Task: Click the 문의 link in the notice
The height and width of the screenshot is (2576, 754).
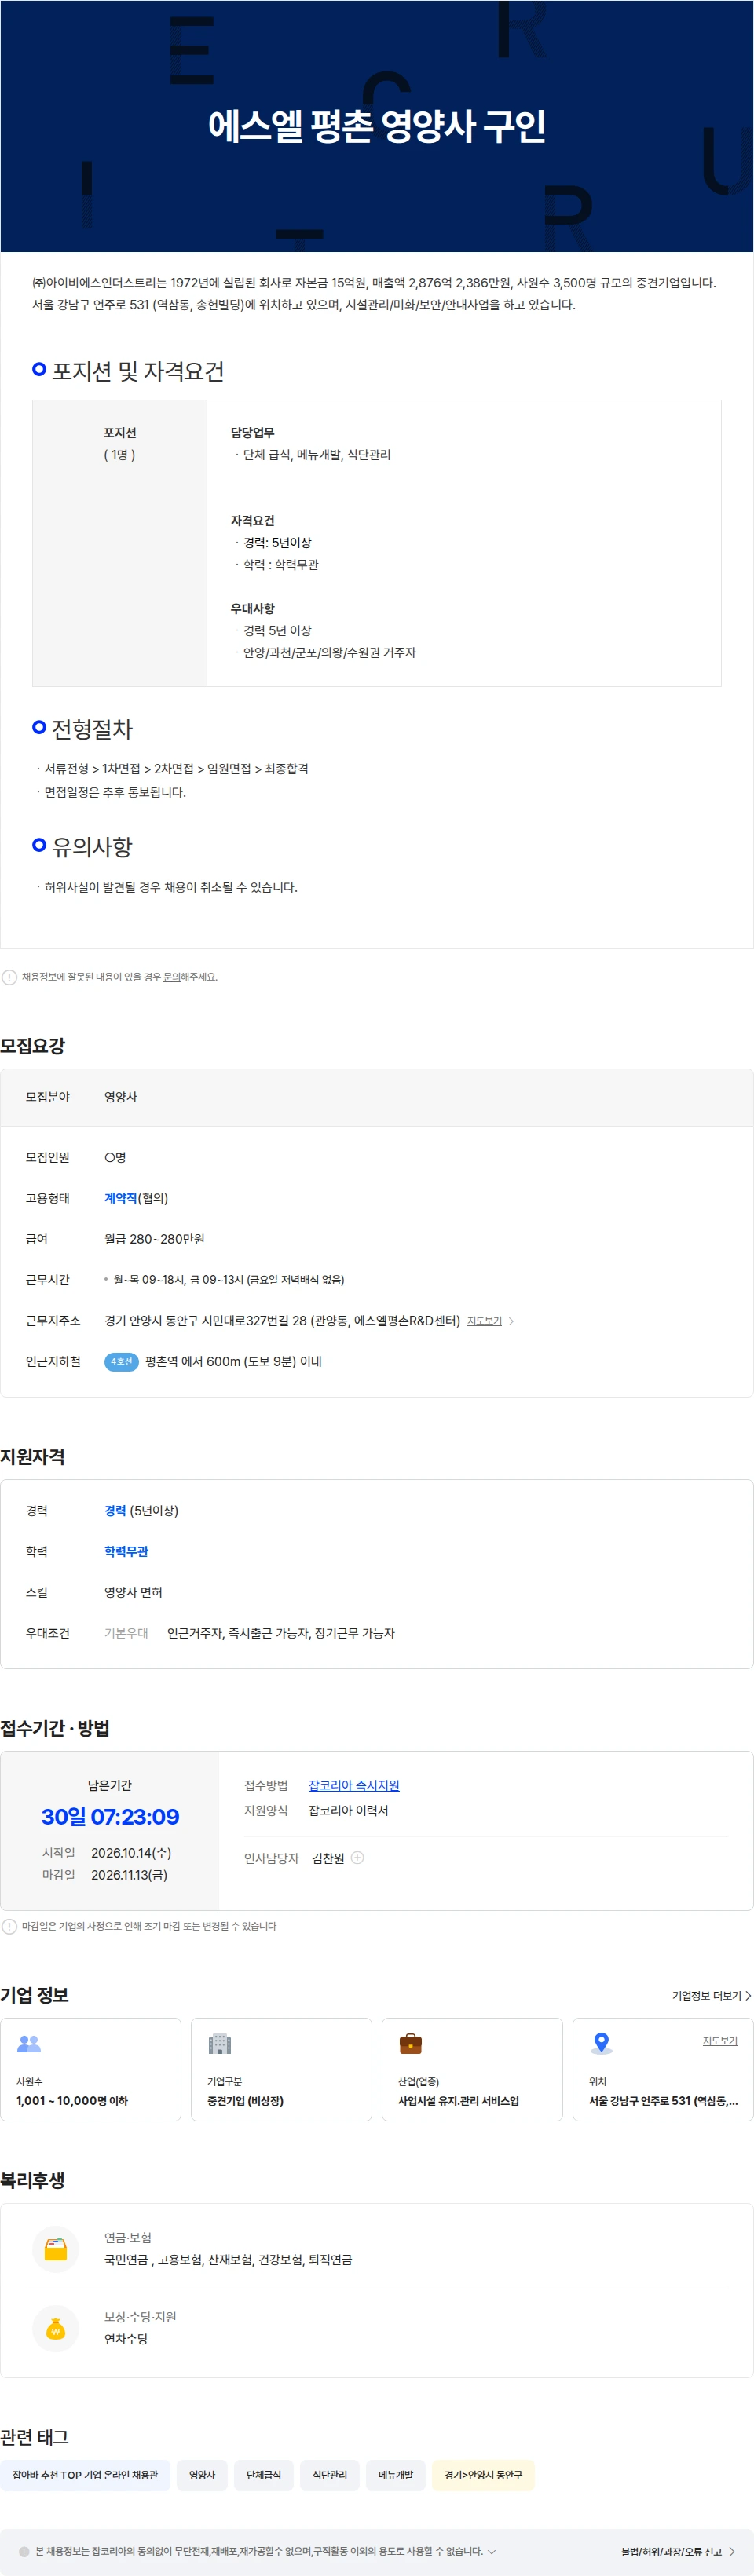Action: coord(172,977)
